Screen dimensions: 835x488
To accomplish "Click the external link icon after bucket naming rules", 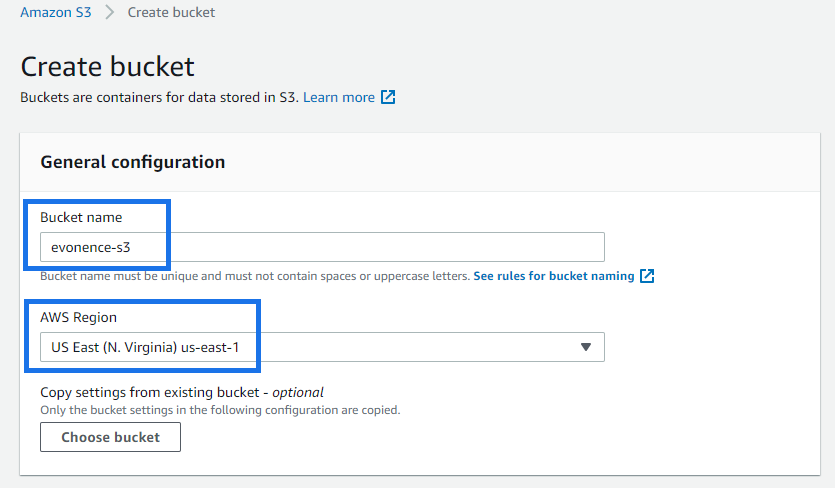I will 646,276.
